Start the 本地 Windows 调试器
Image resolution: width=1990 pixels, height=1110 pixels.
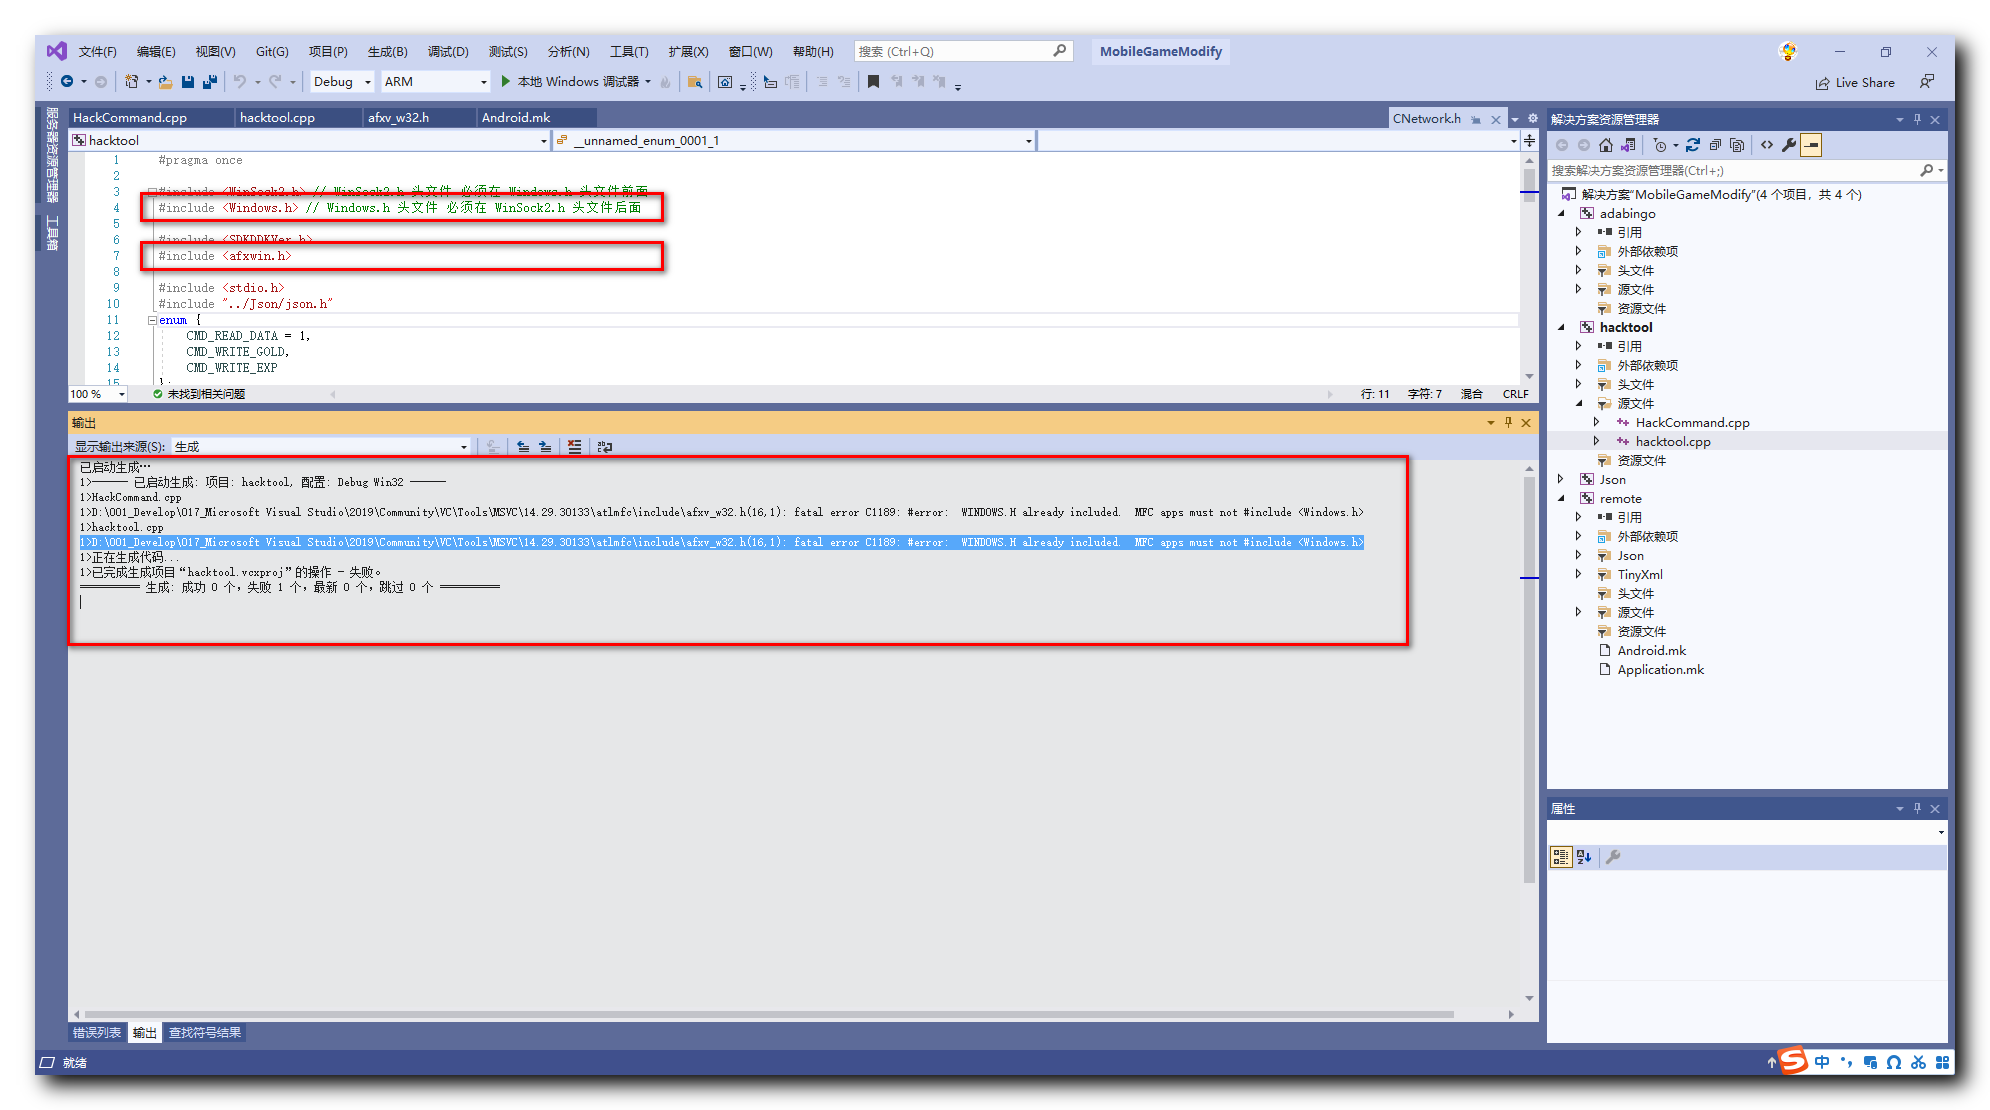pyautogui.click(x=570, y=82)
